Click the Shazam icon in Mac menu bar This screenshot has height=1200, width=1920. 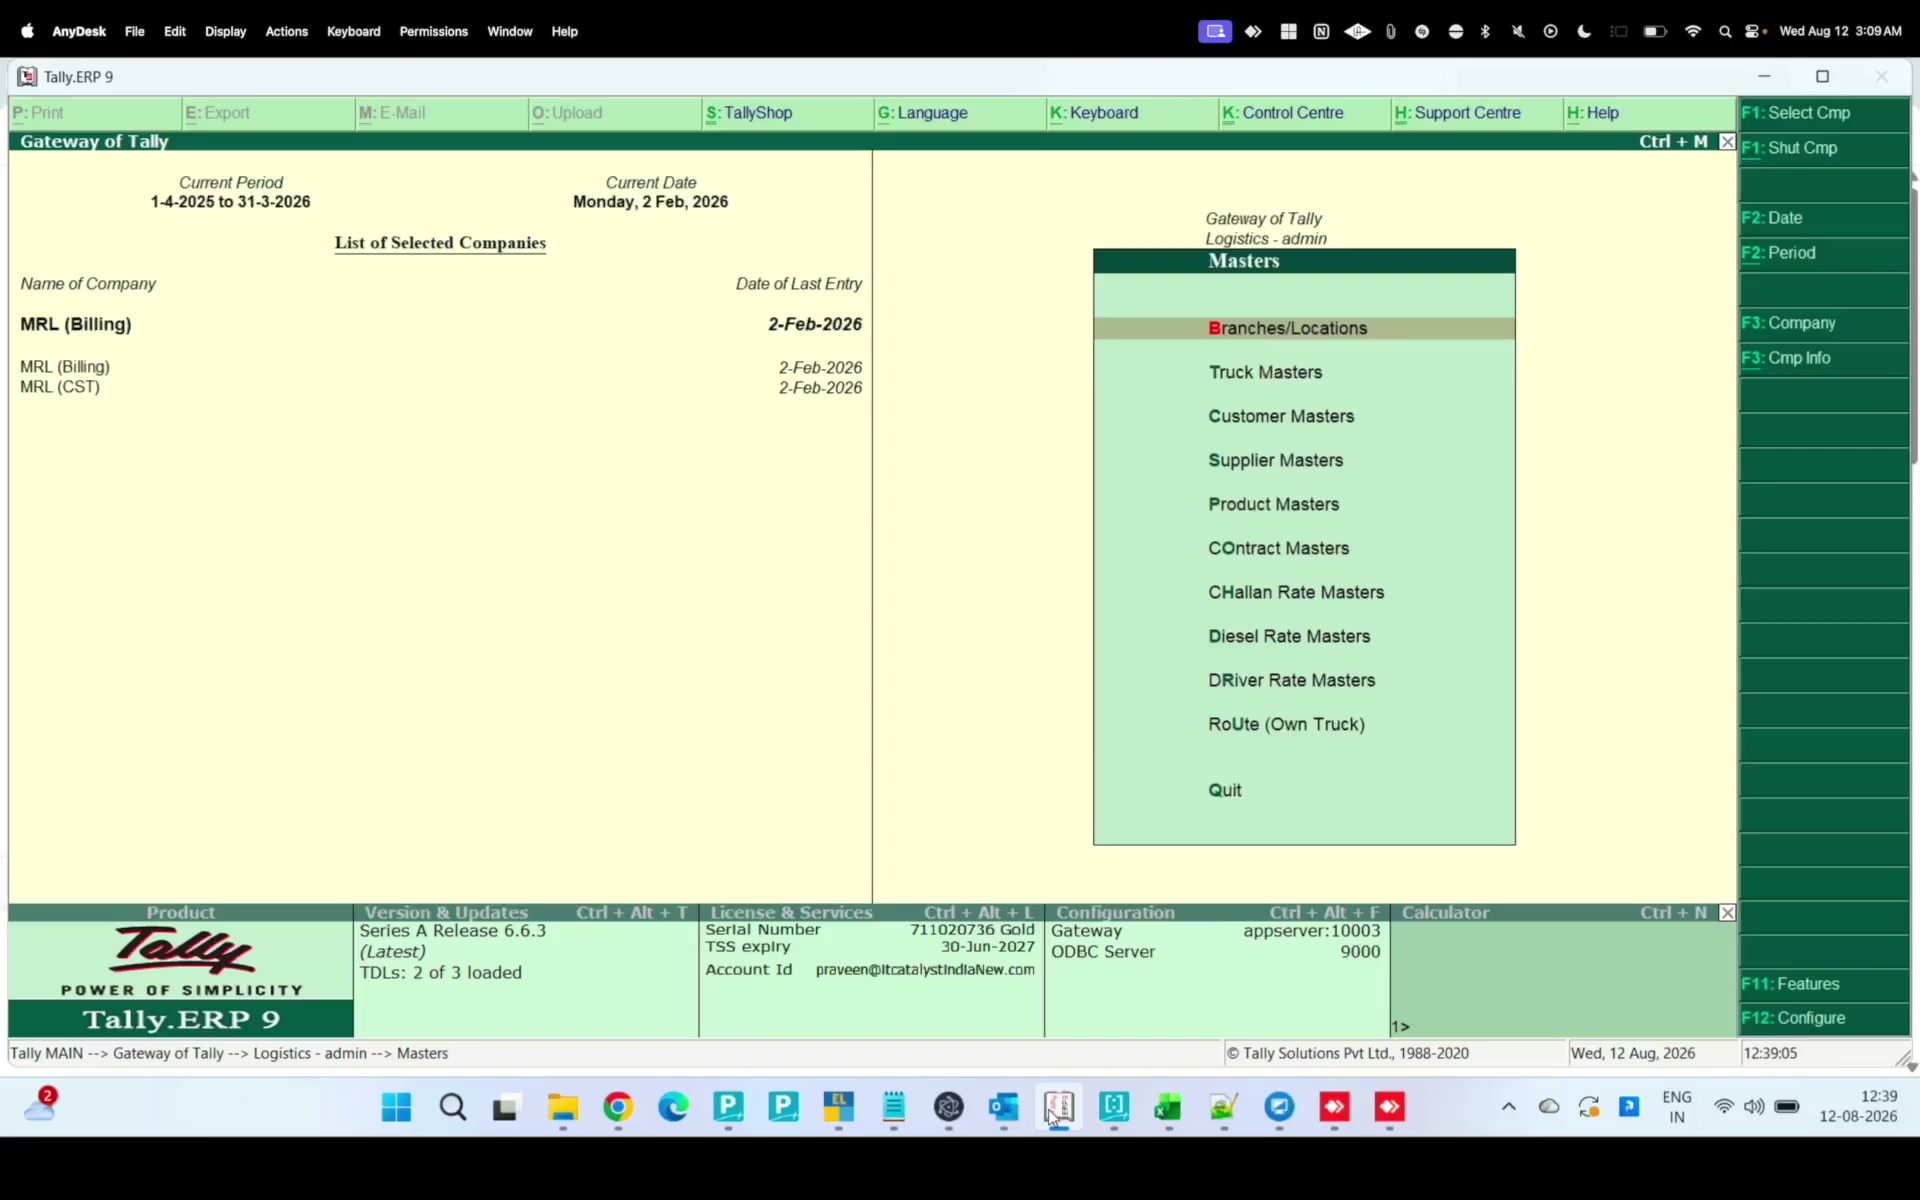1422,31
